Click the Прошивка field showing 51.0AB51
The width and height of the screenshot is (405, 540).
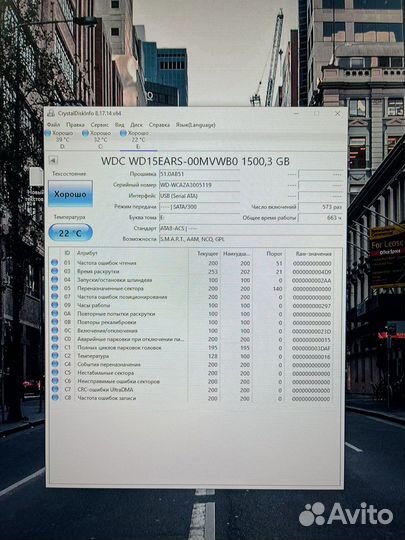click(x=199, y=174)
